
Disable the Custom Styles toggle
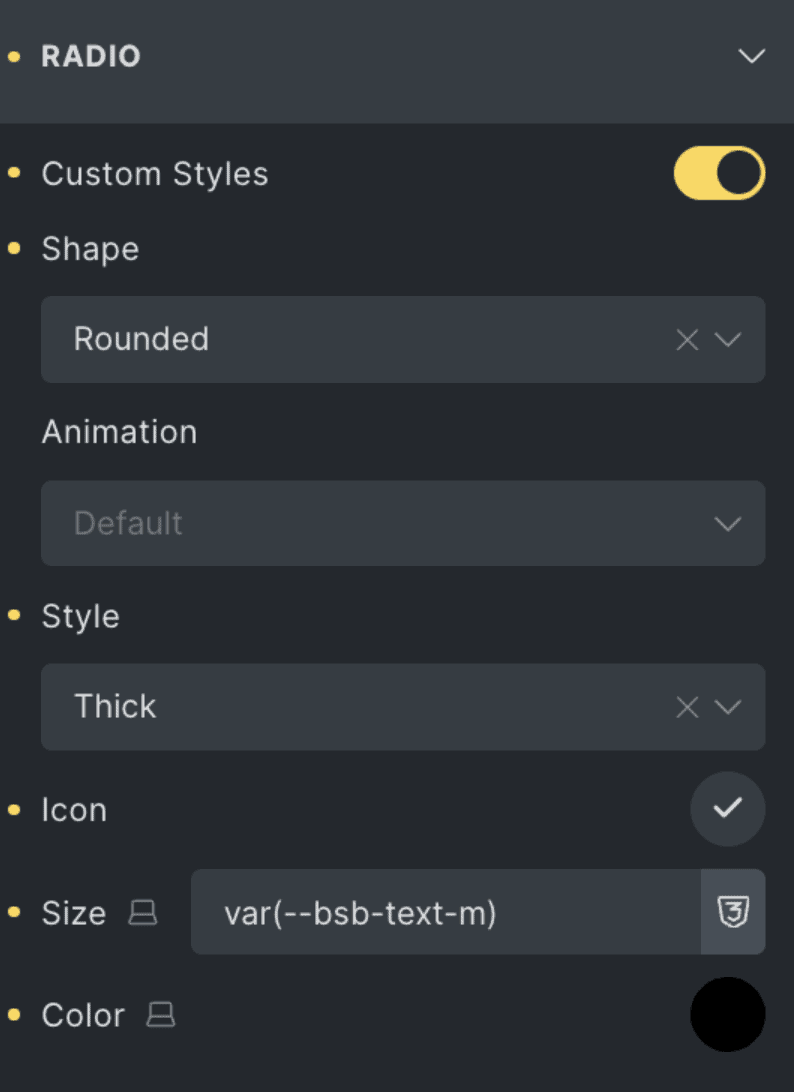(719, 172)
